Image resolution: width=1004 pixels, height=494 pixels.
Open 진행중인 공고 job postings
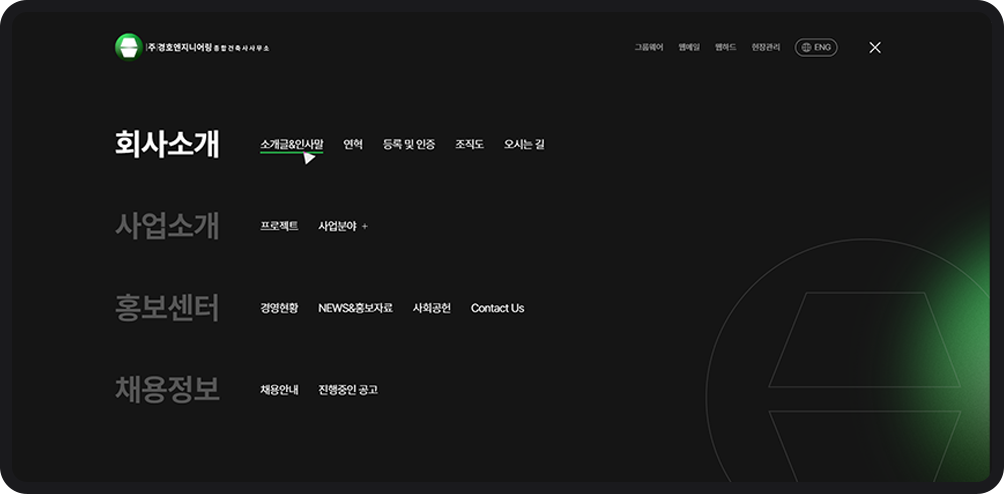(348, 390)
